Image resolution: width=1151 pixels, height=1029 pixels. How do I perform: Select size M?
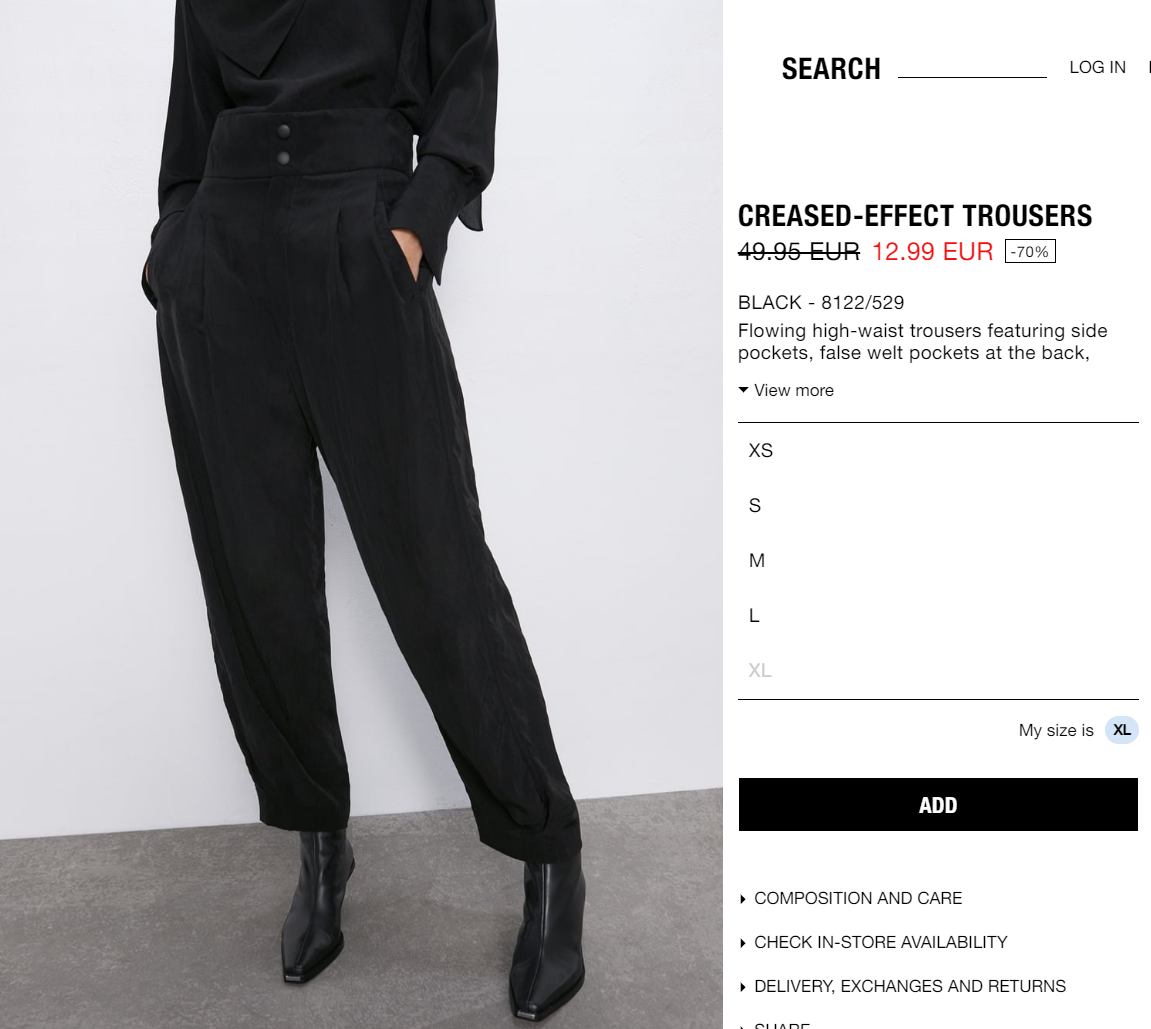[x=938, y=561]
